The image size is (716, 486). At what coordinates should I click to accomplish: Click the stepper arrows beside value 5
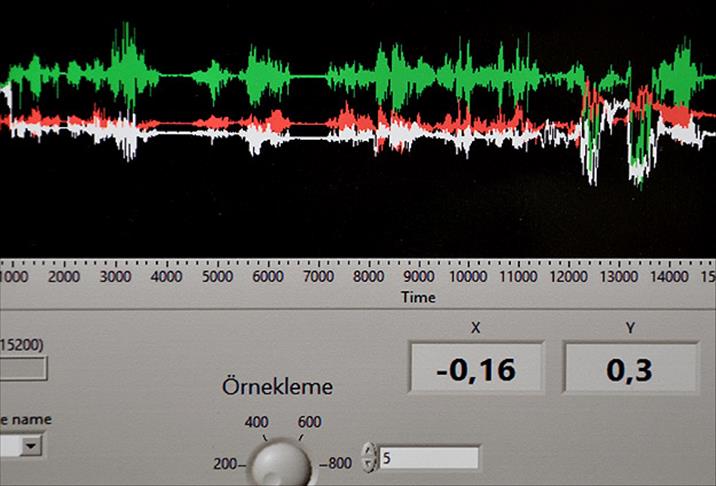pyautogui.click(x=369, y=458)
